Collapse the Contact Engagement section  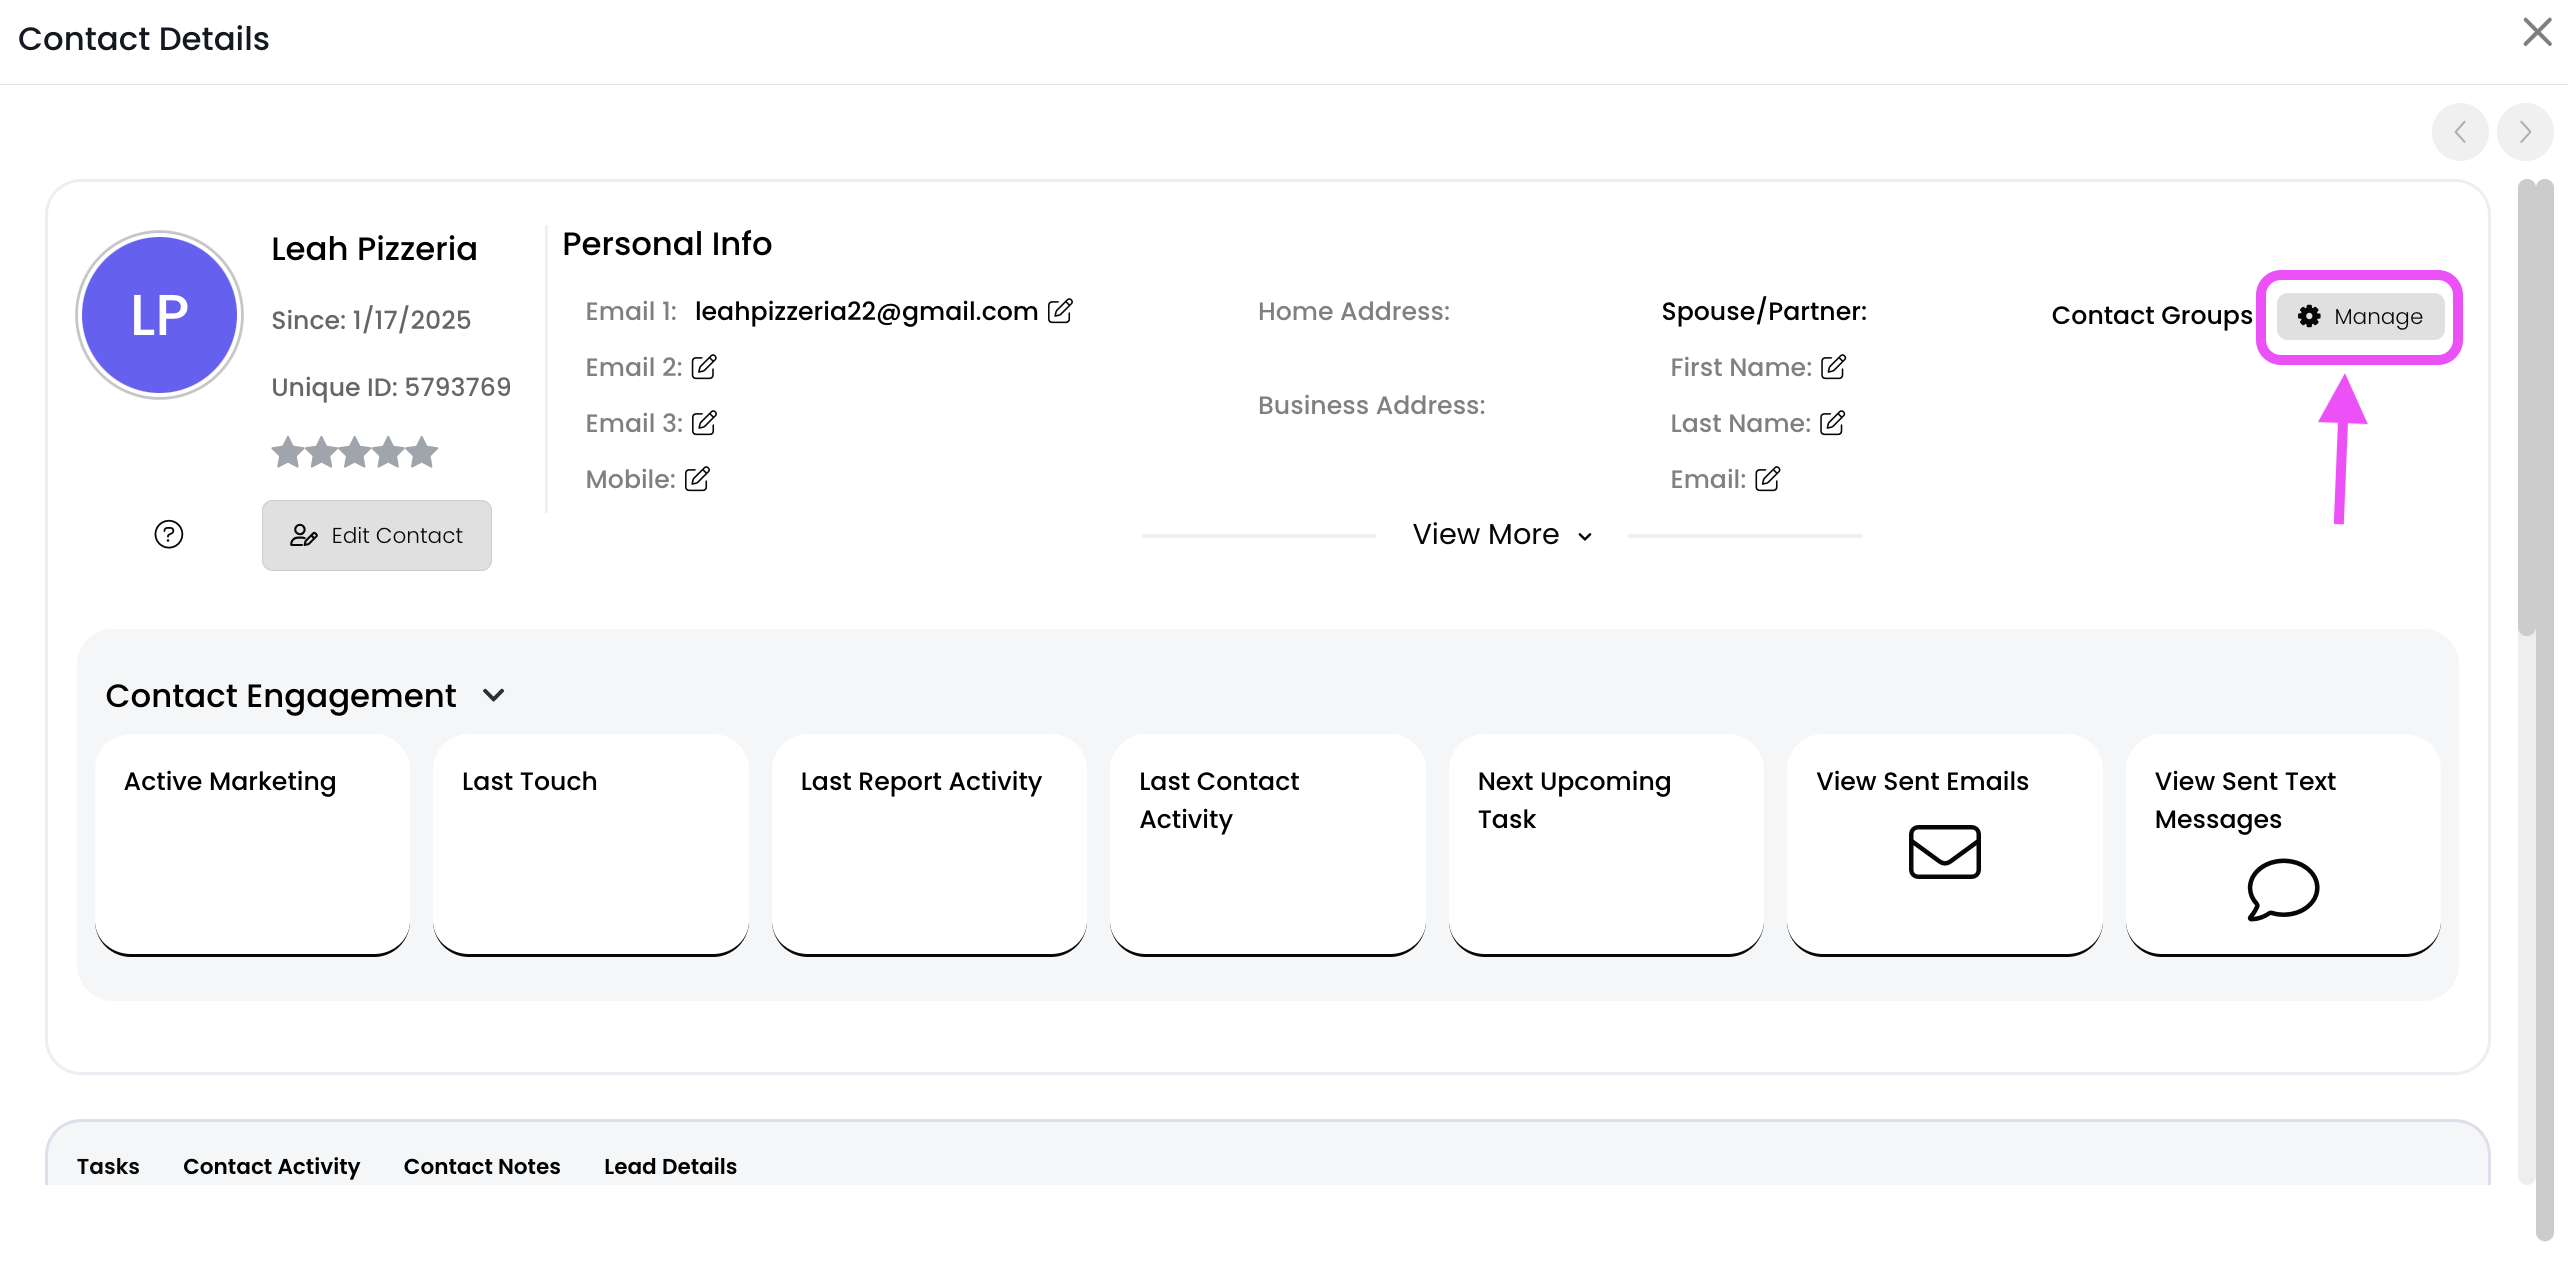tap(494, 695)
